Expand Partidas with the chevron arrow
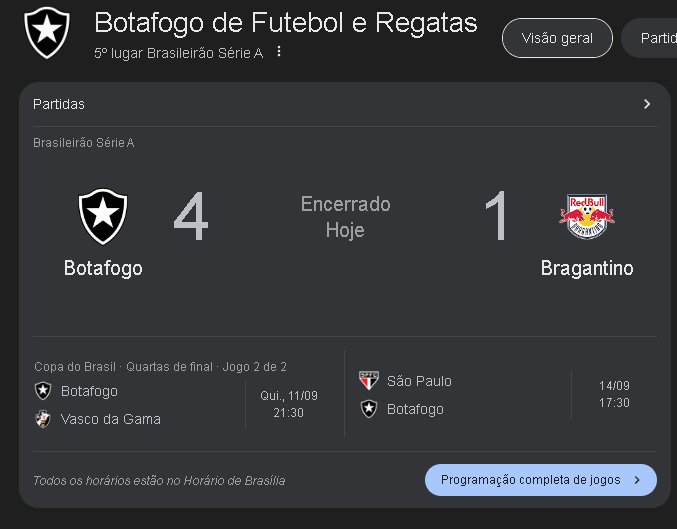 point(647,104)
